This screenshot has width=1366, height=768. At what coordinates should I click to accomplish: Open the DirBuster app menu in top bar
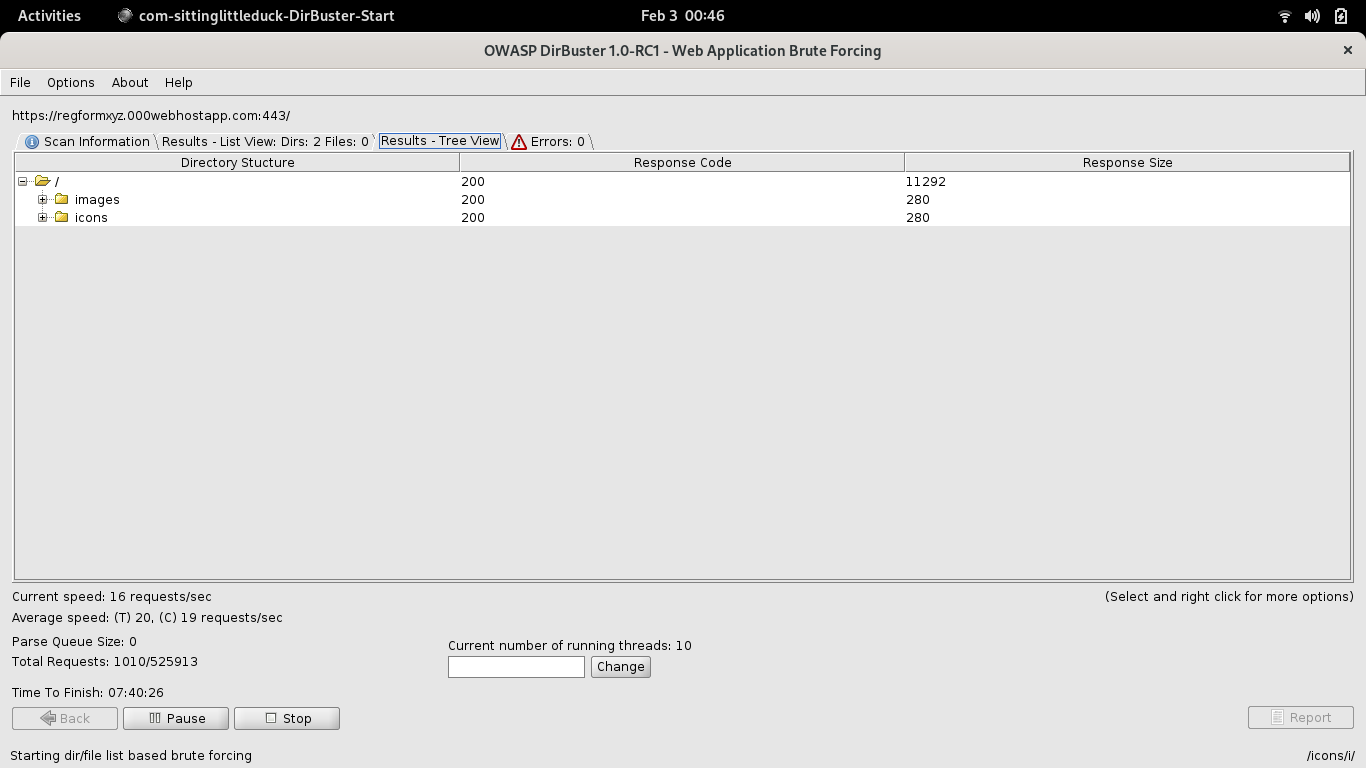point(256,15)
